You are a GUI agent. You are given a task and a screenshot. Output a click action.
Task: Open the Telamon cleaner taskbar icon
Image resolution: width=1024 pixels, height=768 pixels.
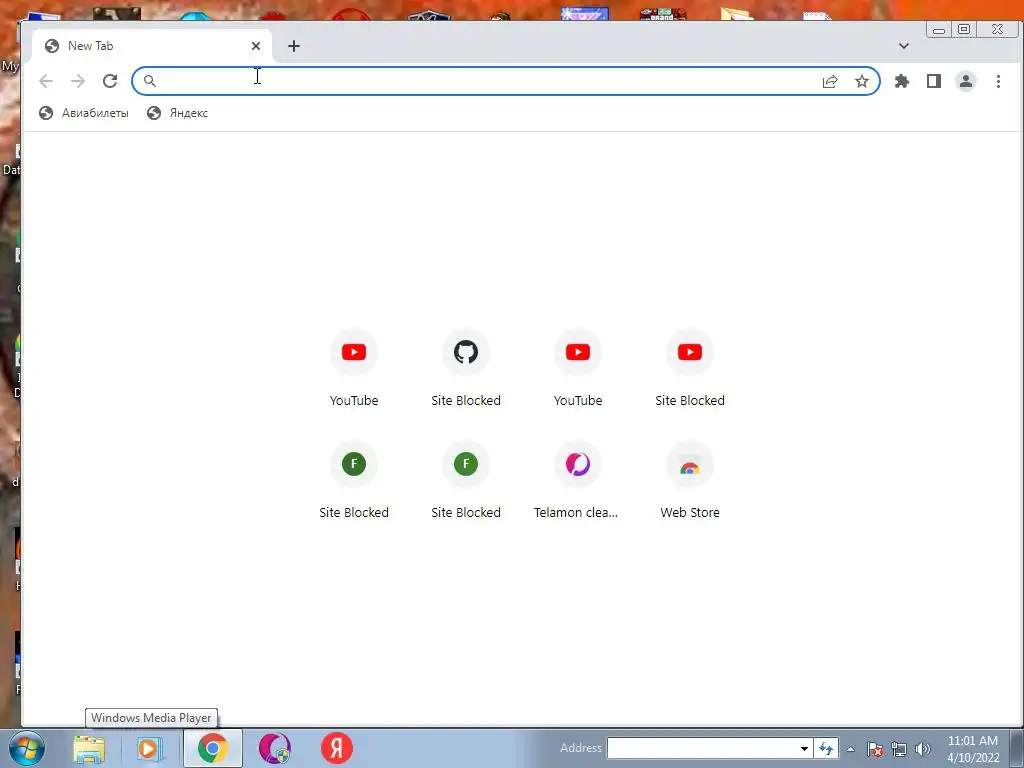coord(275,748)
